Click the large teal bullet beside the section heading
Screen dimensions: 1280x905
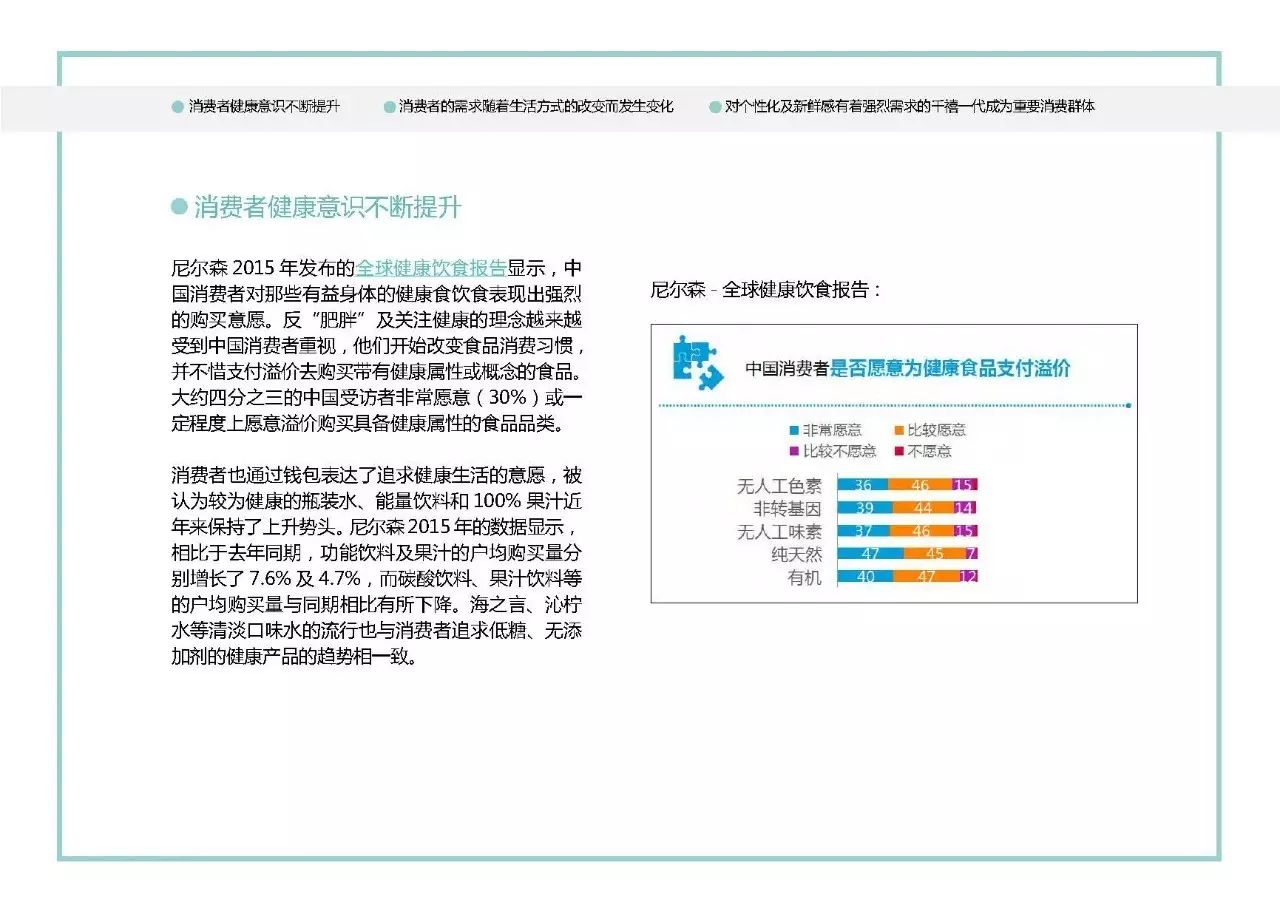180,207
